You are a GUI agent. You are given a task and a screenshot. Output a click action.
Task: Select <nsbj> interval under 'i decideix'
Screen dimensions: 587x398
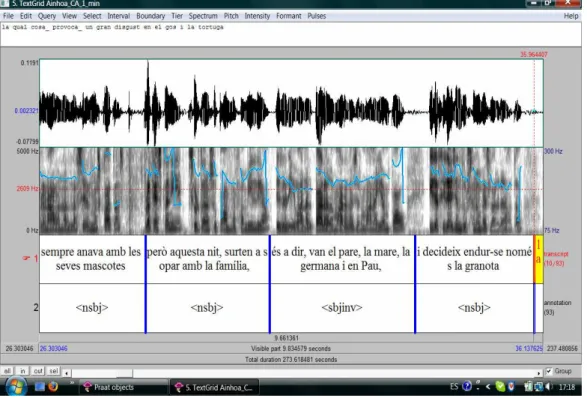click(x=474, y=308)
